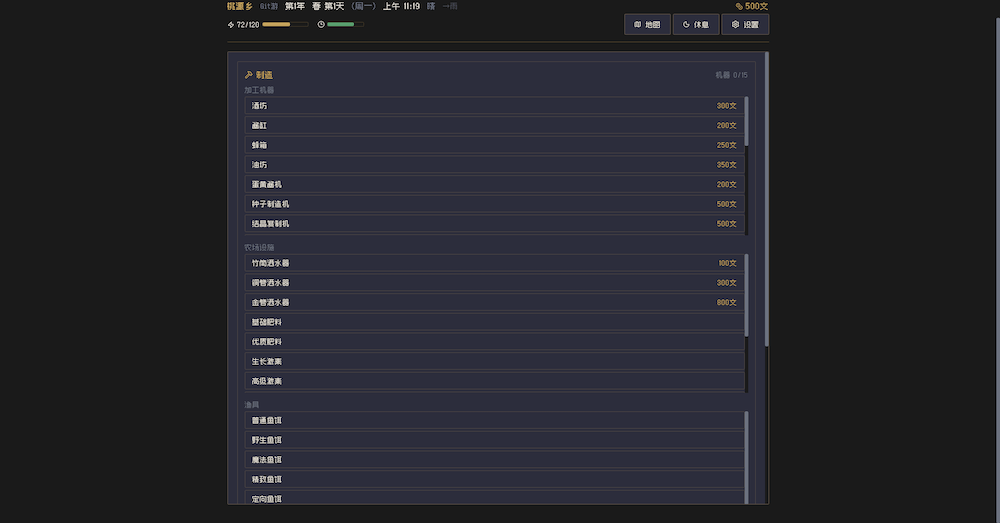Image resolution: width=1000 pixels, height=523 pixels.
Task: Open the 地图 map button
Action: [647, 24]
